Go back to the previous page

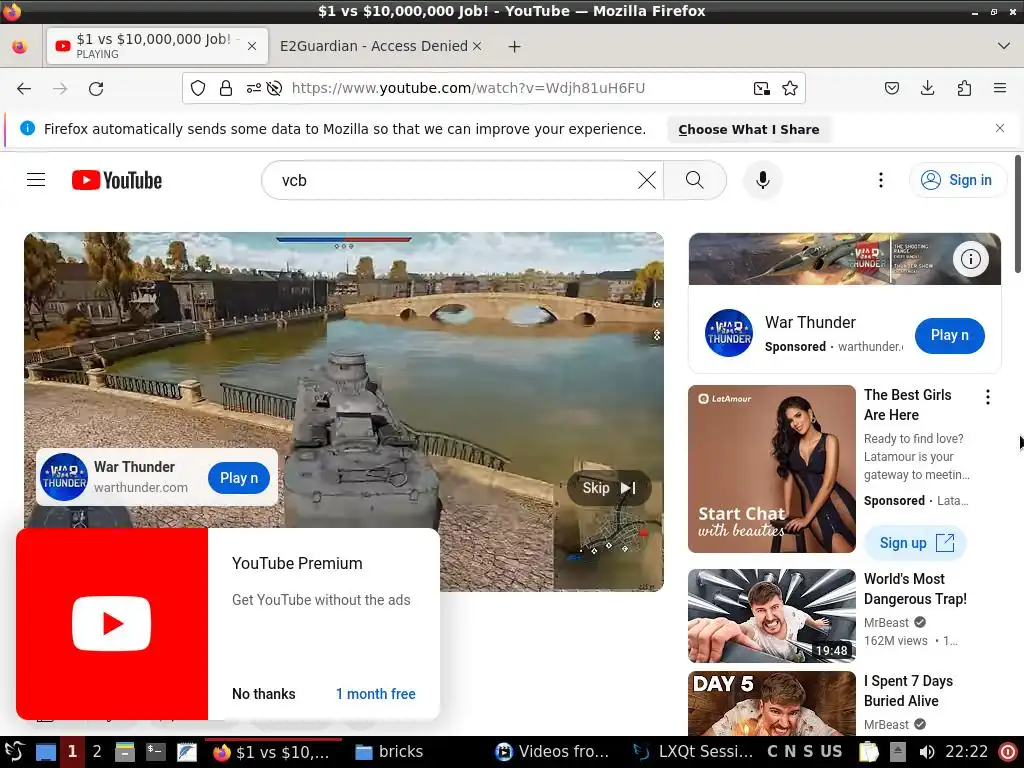click(x=24, y=88)
